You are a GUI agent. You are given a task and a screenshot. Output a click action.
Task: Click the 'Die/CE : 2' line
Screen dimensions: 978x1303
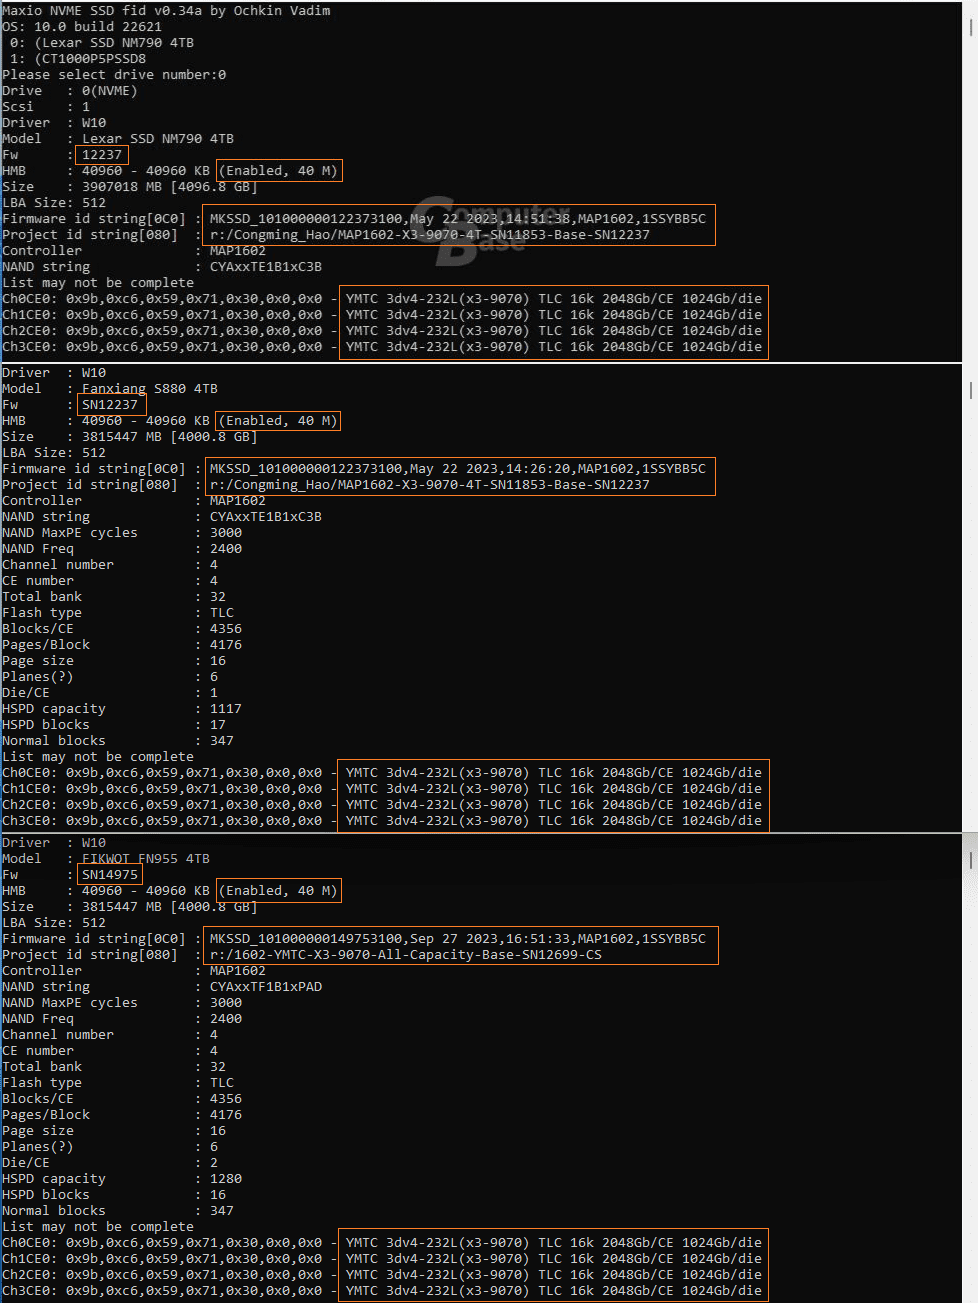pos(110,1163)
